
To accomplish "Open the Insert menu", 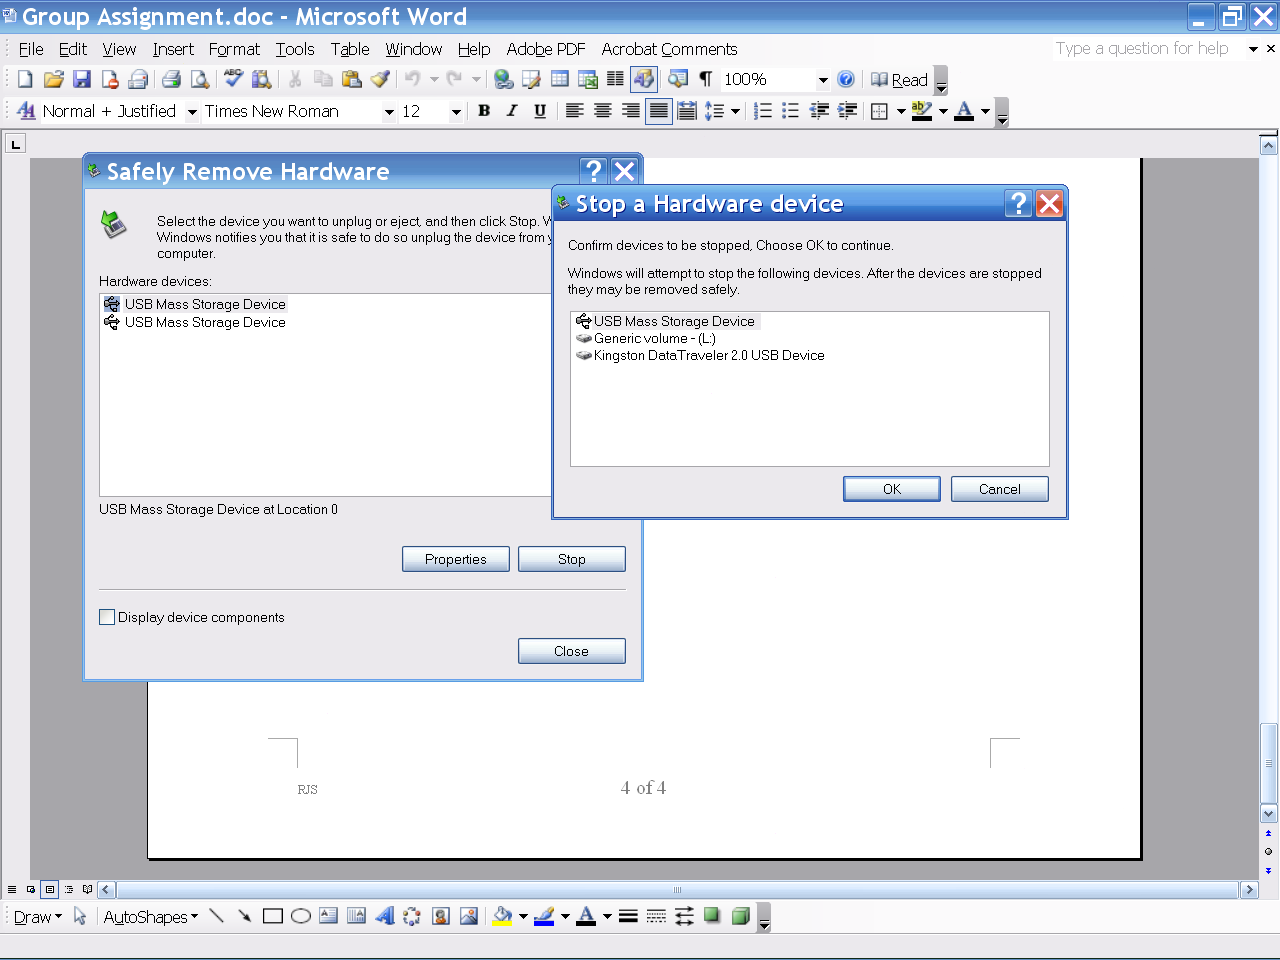I will 173,49.
